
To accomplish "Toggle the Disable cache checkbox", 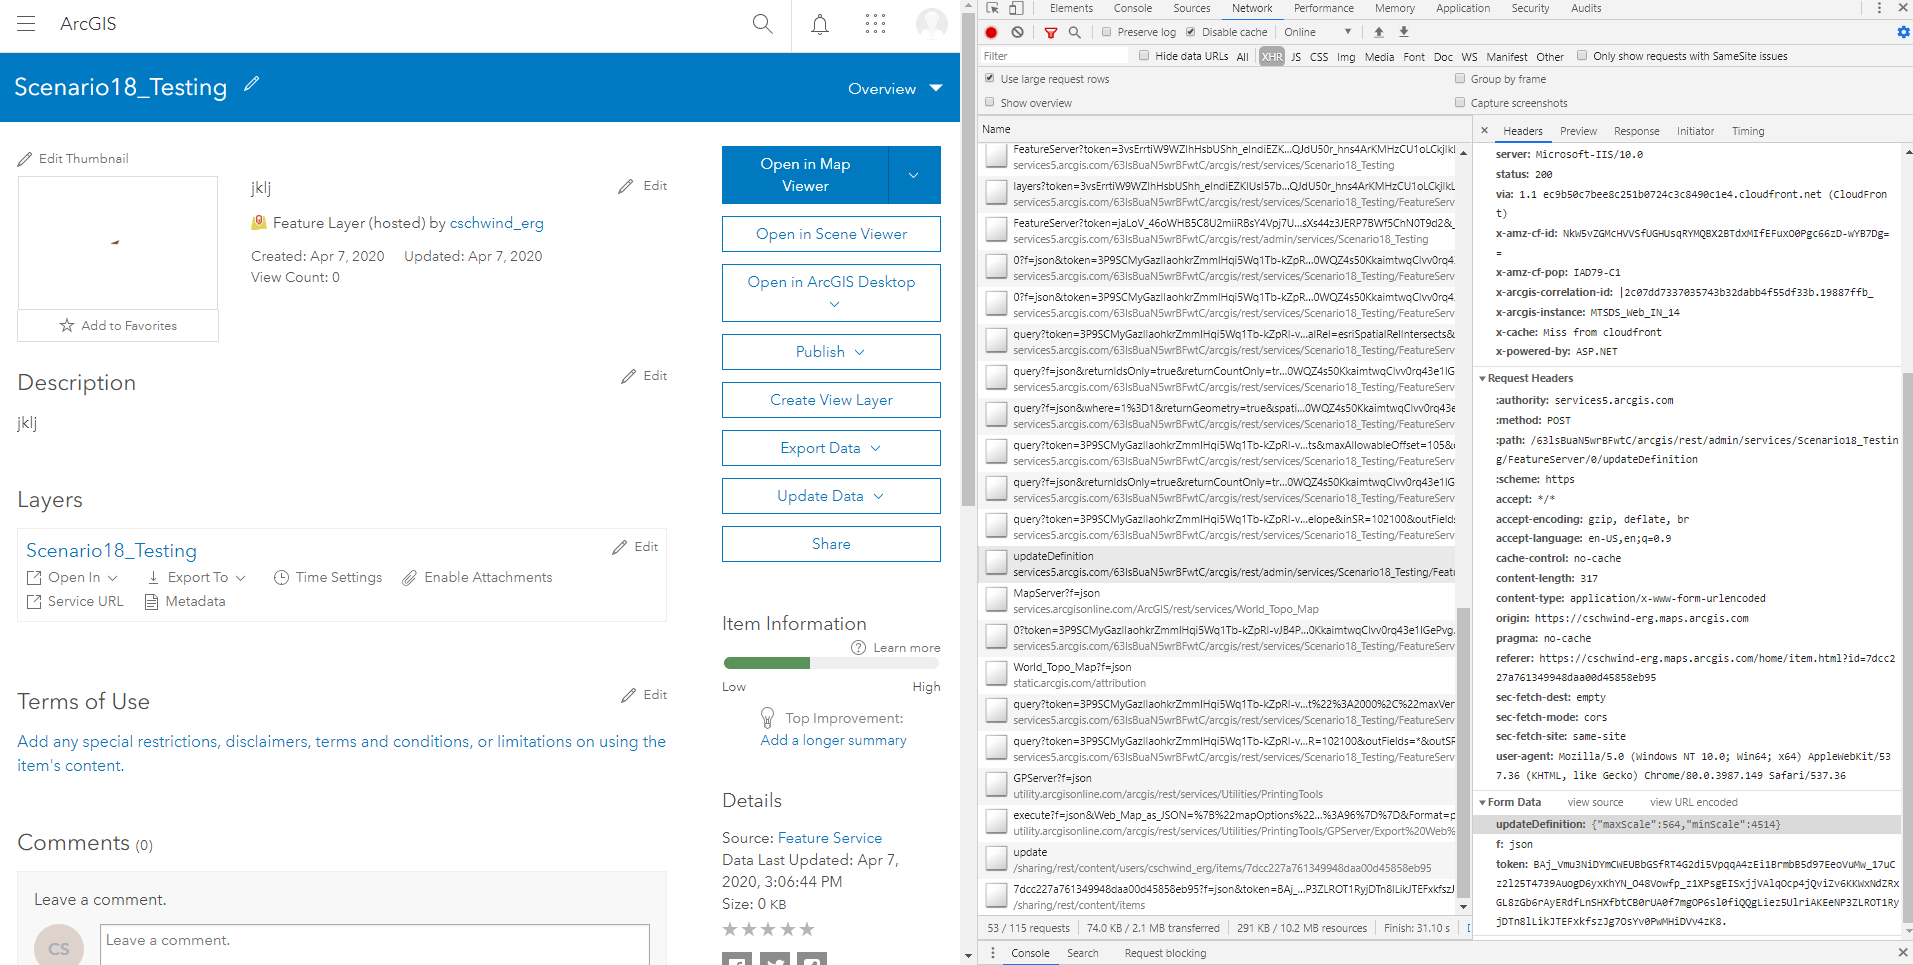I will (1191, 32).
